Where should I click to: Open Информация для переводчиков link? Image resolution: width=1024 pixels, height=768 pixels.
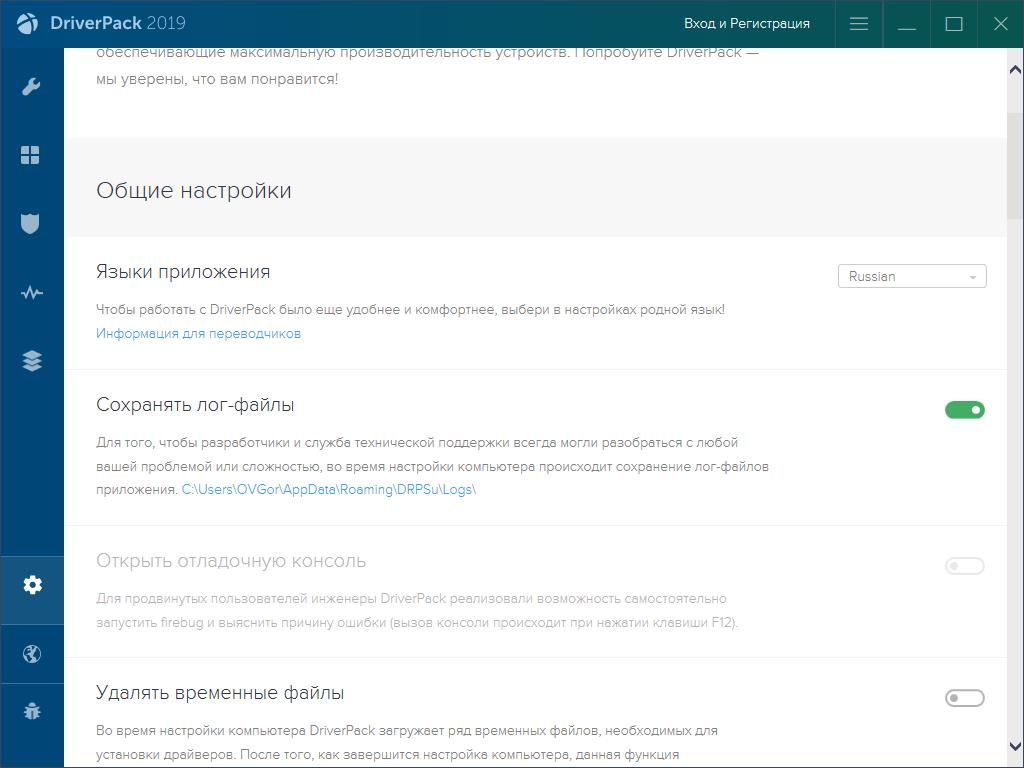point(199,333)
